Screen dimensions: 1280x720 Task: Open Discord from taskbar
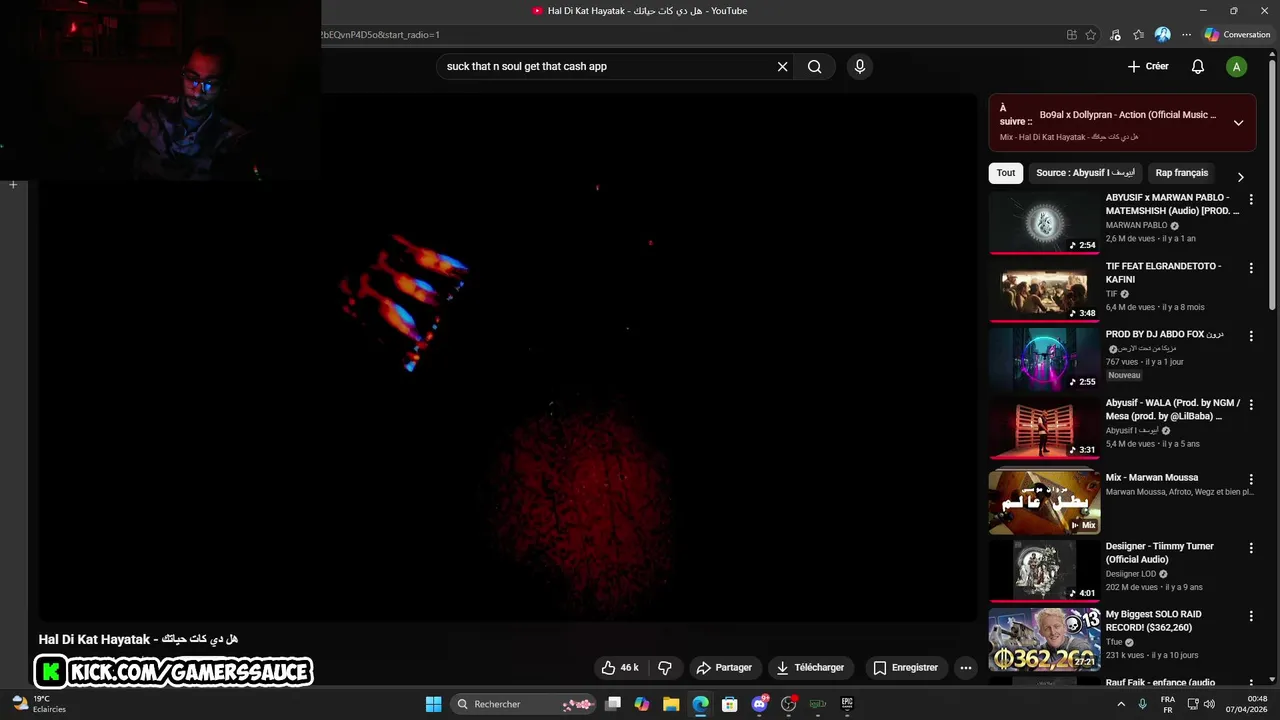click(x=759, y=704)
